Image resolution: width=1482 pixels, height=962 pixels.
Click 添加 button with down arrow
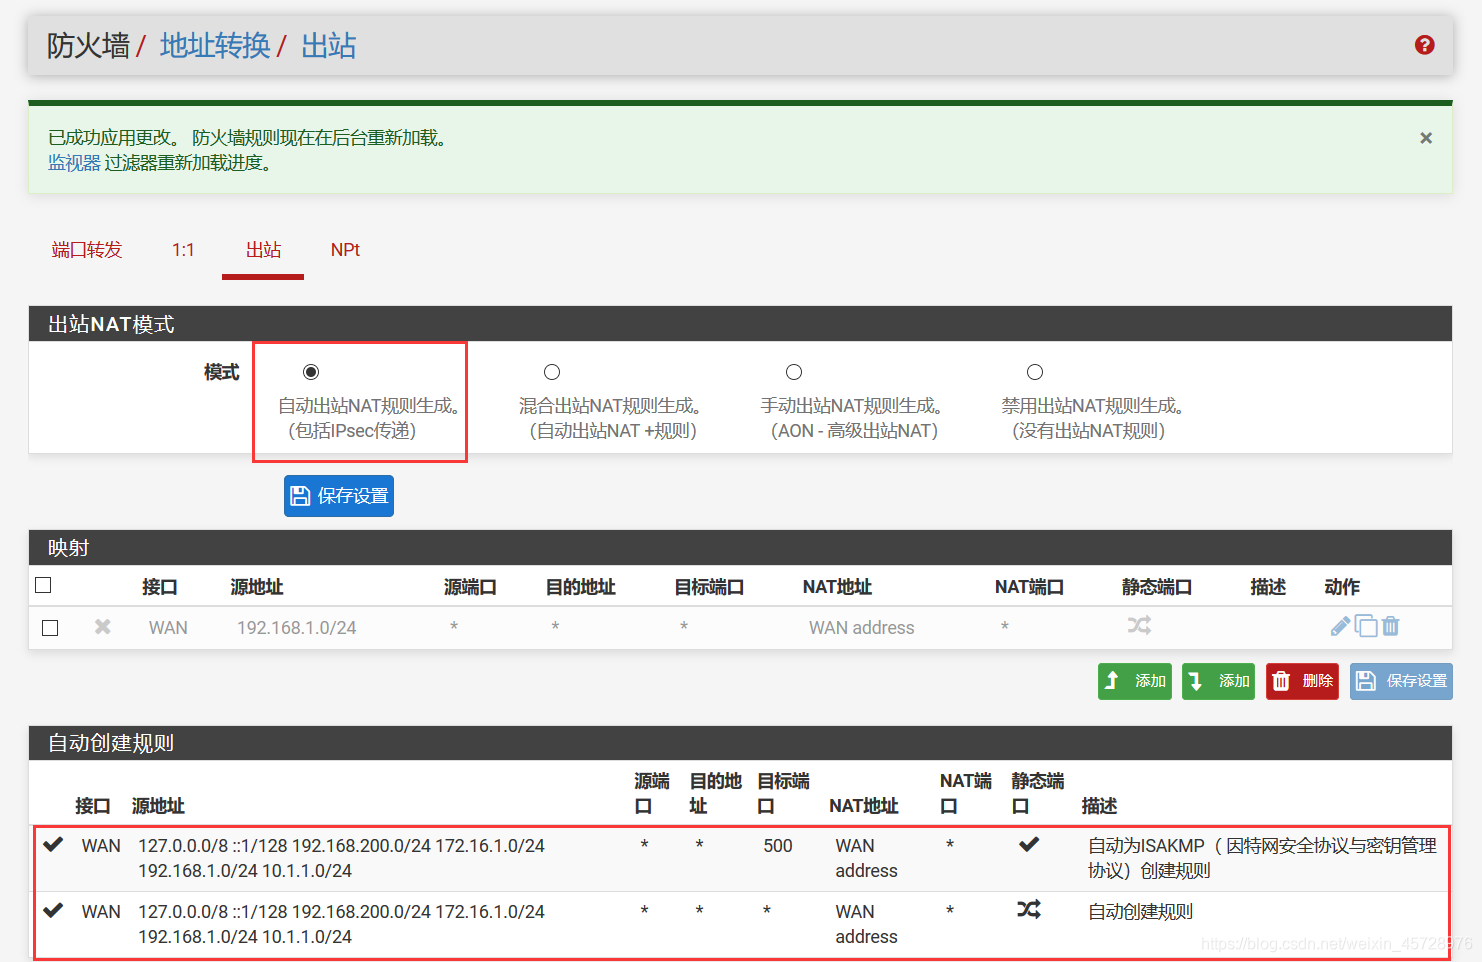pos(1218,681)
